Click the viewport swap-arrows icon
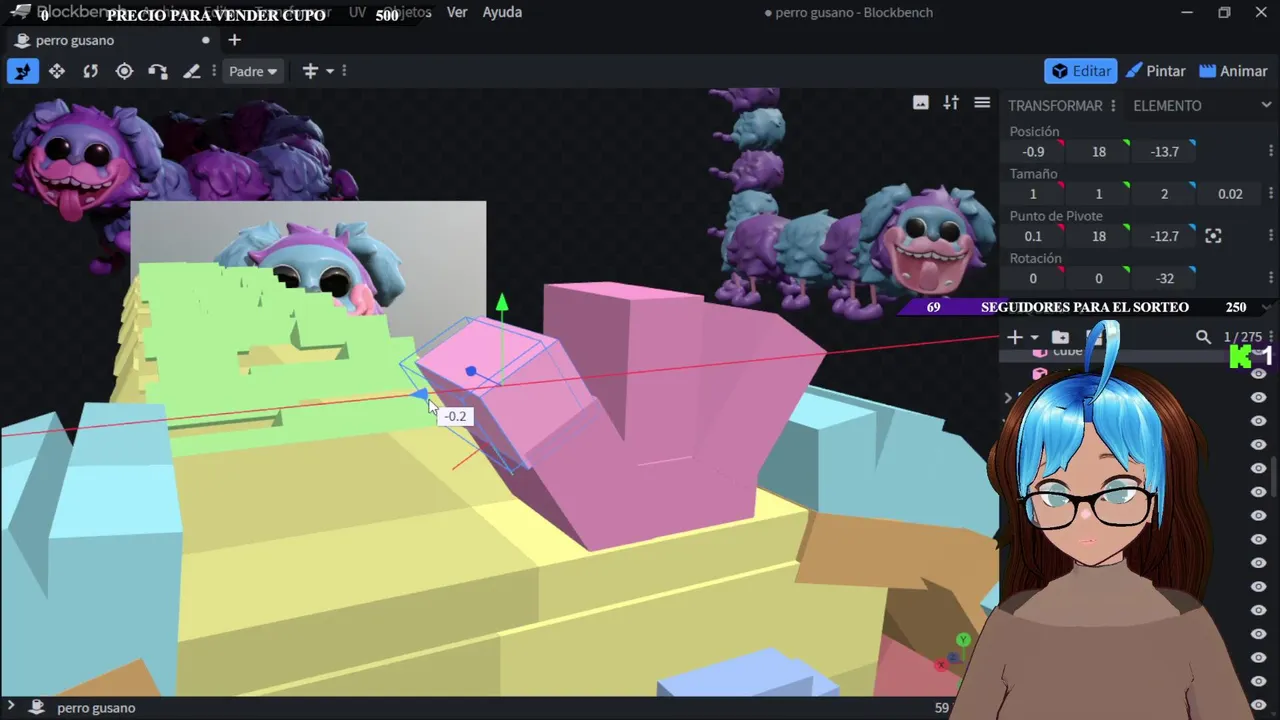1280x720 pixels. [951, 103]
